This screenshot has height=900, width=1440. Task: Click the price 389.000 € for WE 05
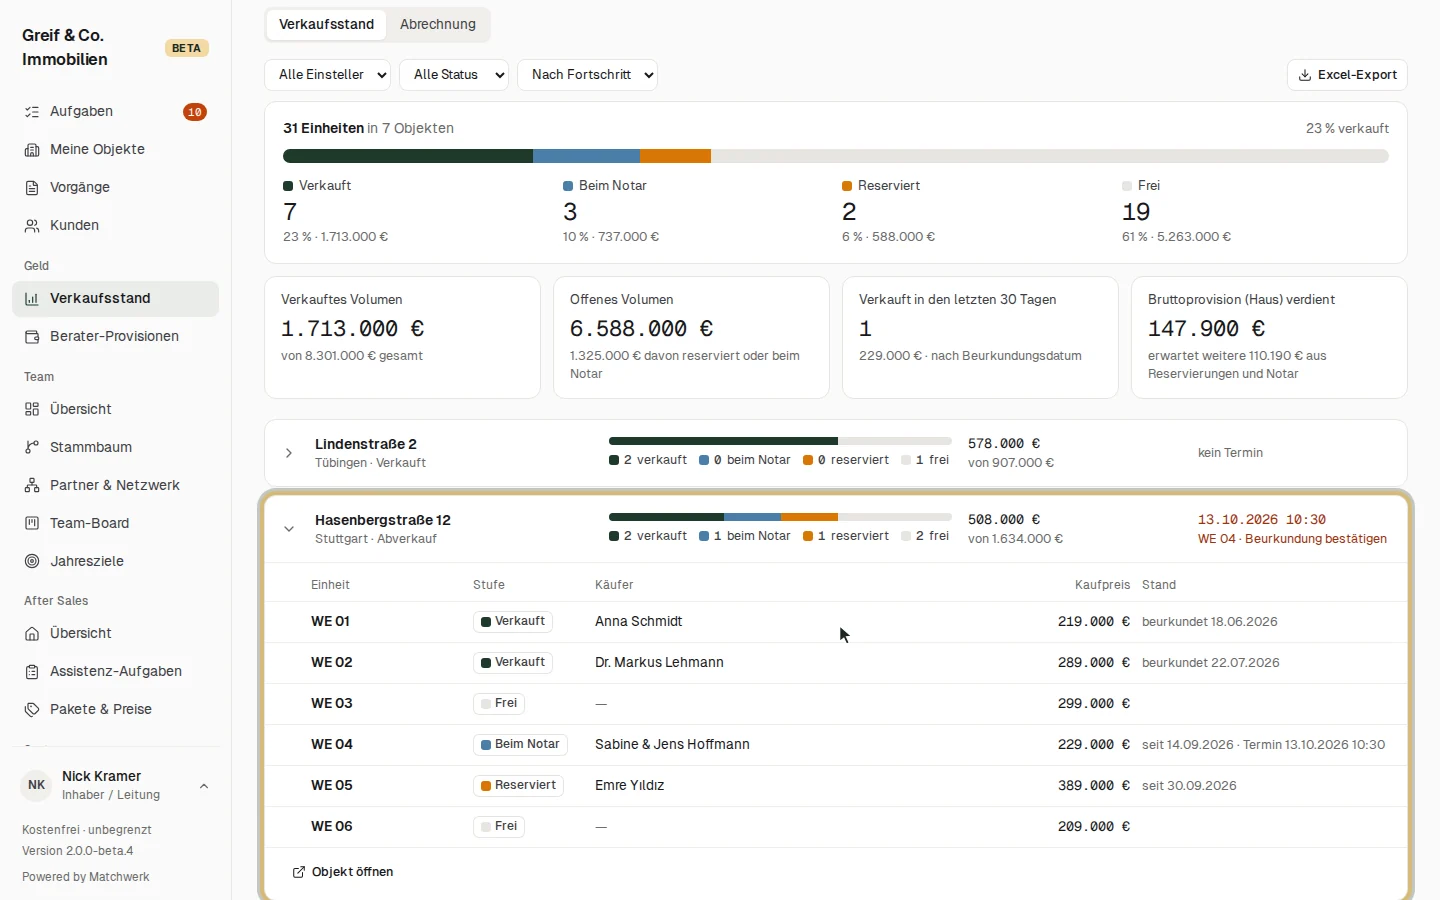[x=1094, y=786]
